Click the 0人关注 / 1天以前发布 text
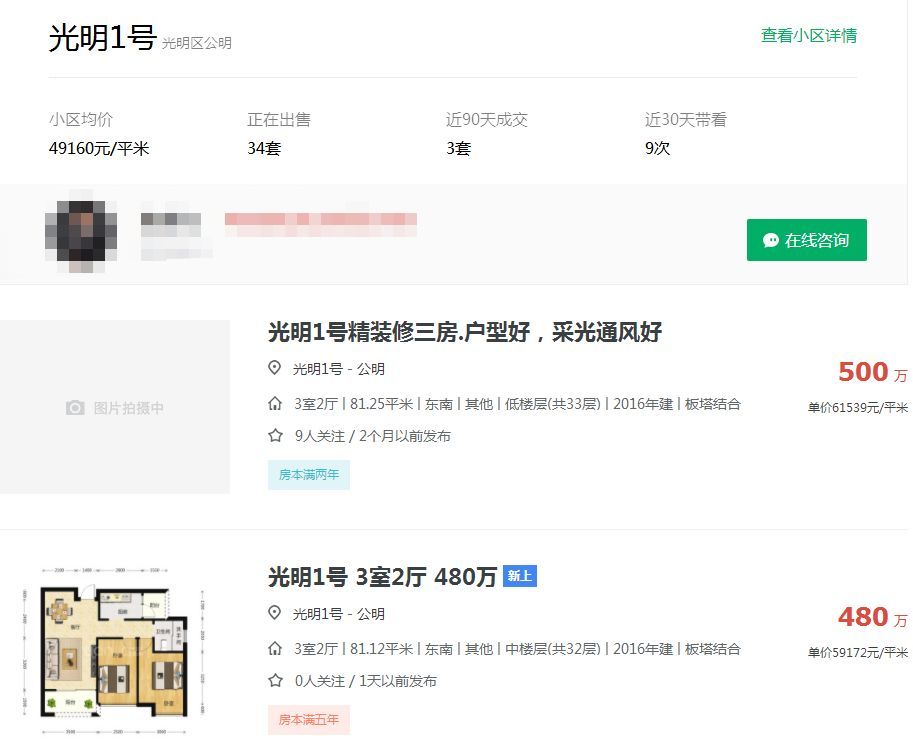 click(366, 681)
